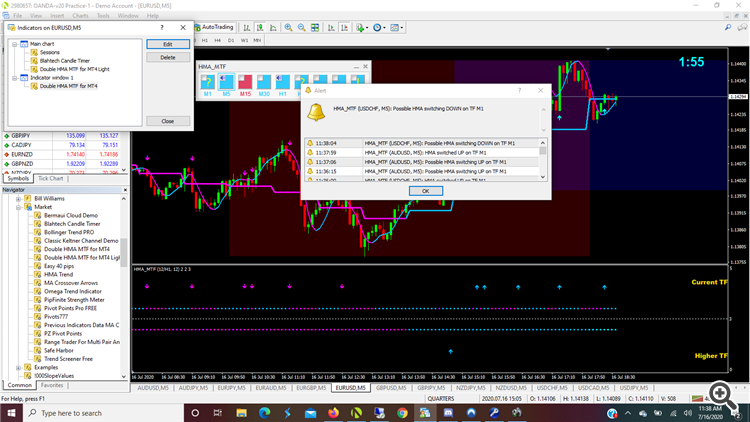This screenshot has height=422, width=750.
Task: Select the D1 timeframe button
Action: (x=231, y=41)
